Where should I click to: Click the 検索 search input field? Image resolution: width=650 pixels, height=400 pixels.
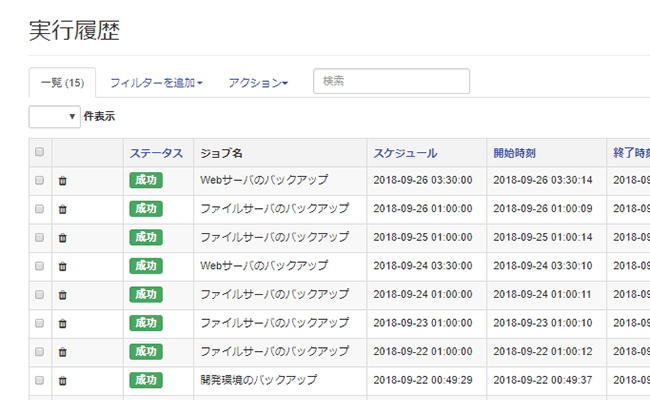click(x=391, y=82)
